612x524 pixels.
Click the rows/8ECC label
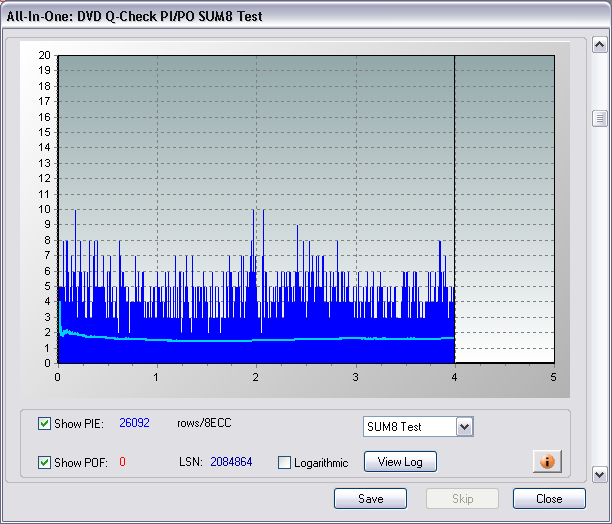204,423
